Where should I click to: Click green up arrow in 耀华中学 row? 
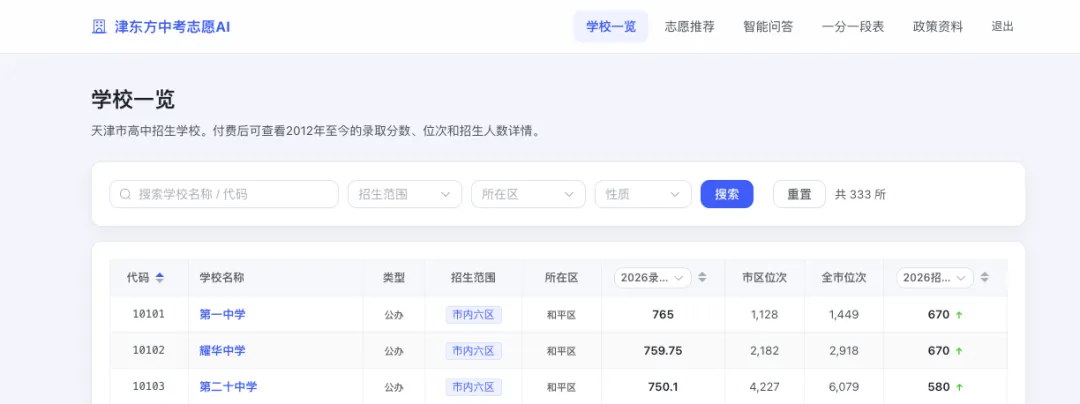959,351
